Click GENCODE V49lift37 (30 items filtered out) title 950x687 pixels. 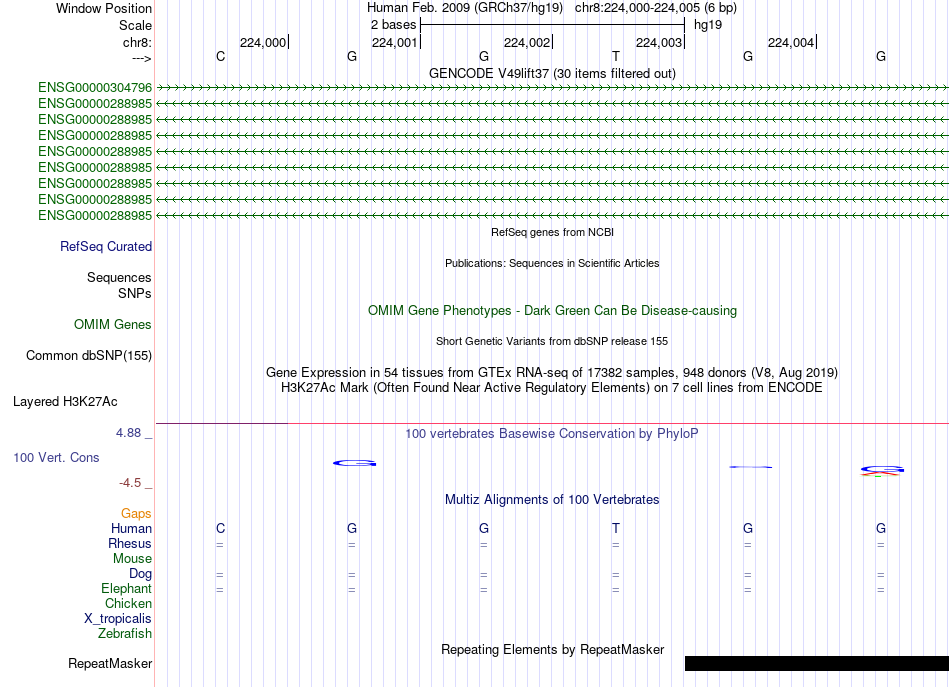(x=552, y=73)
